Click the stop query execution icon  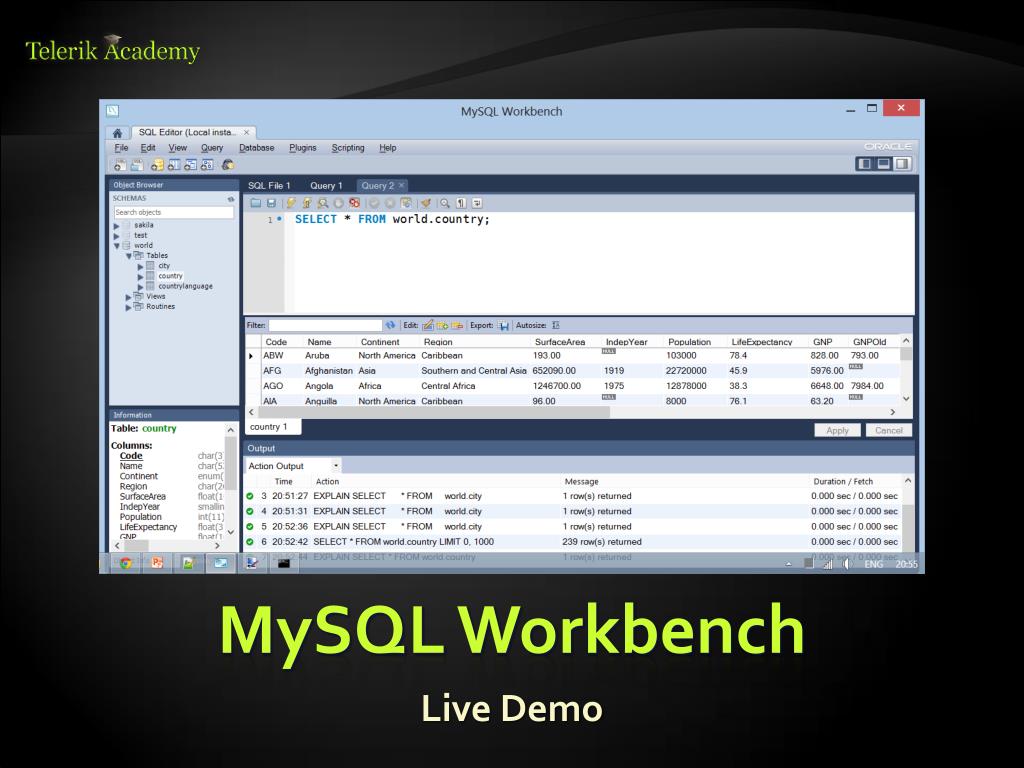click(x=338, y=203)
